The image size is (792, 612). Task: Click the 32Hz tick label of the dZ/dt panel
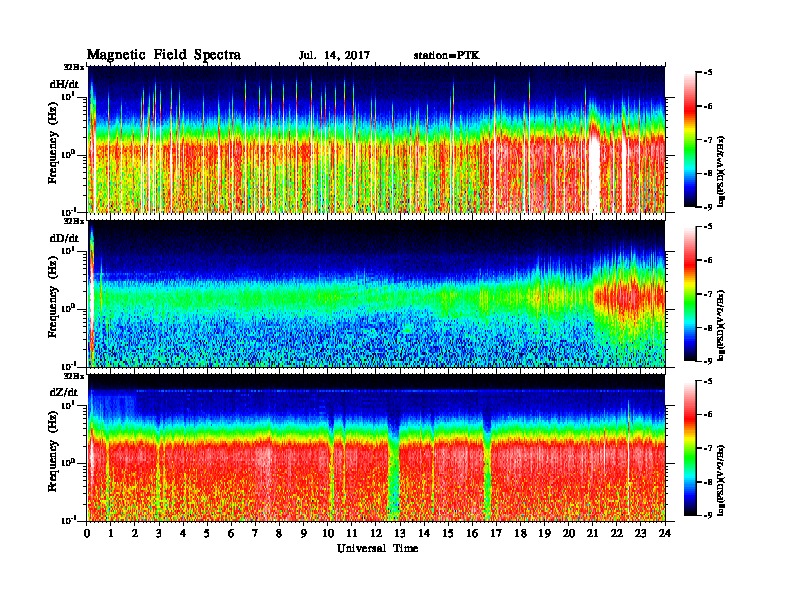click(x=74, y=376)
